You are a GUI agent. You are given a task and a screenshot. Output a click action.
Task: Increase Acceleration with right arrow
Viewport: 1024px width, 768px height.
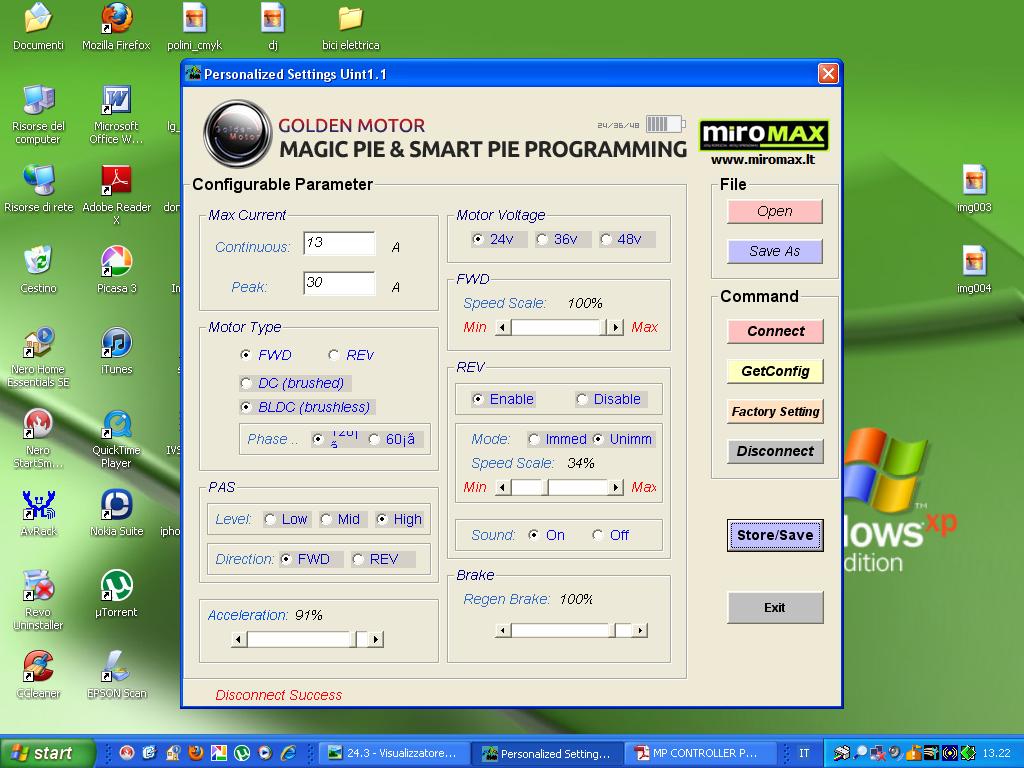(x=376, y=639)
